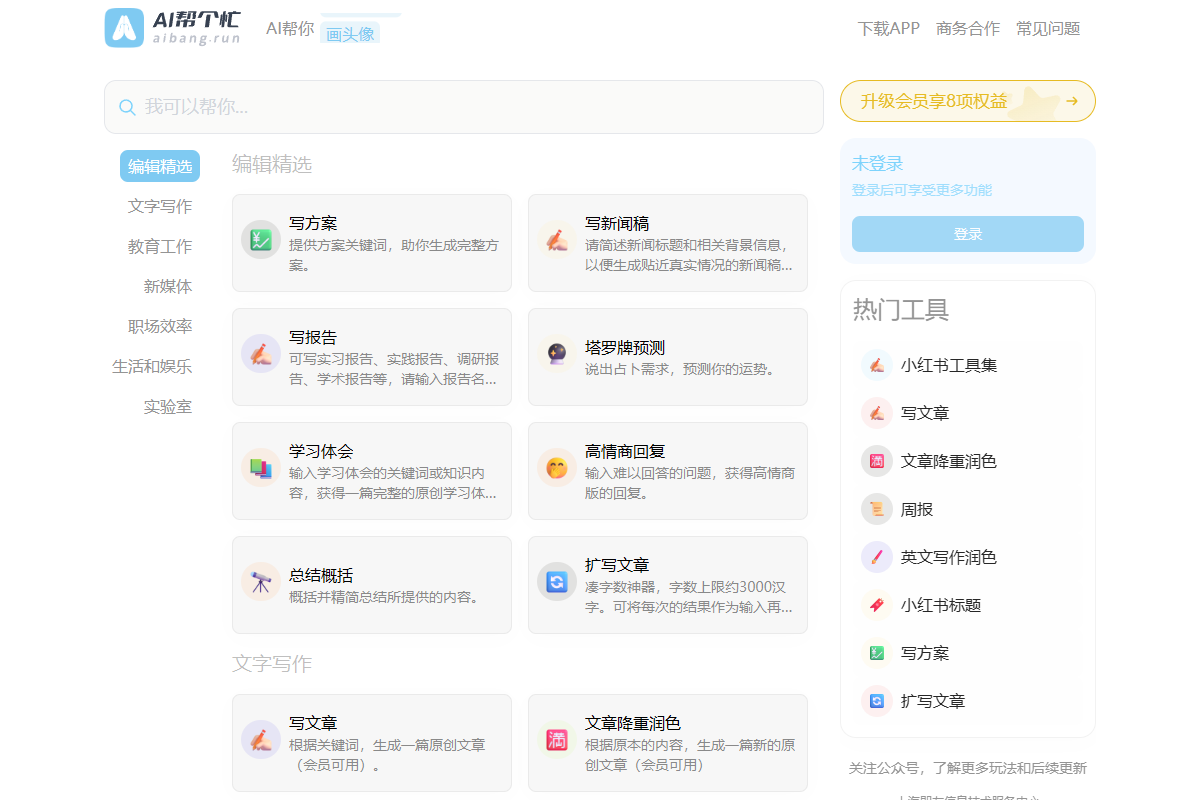Click the 登录 button
This screenshot has height=800, width=1200.
coord(967,233)
